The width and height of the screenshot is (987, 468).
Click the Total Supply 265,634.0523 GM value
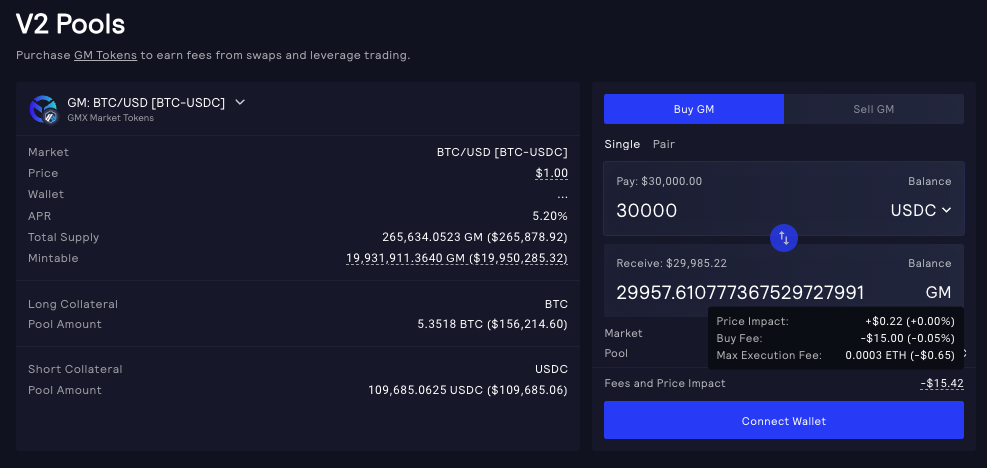pos(475,237)
